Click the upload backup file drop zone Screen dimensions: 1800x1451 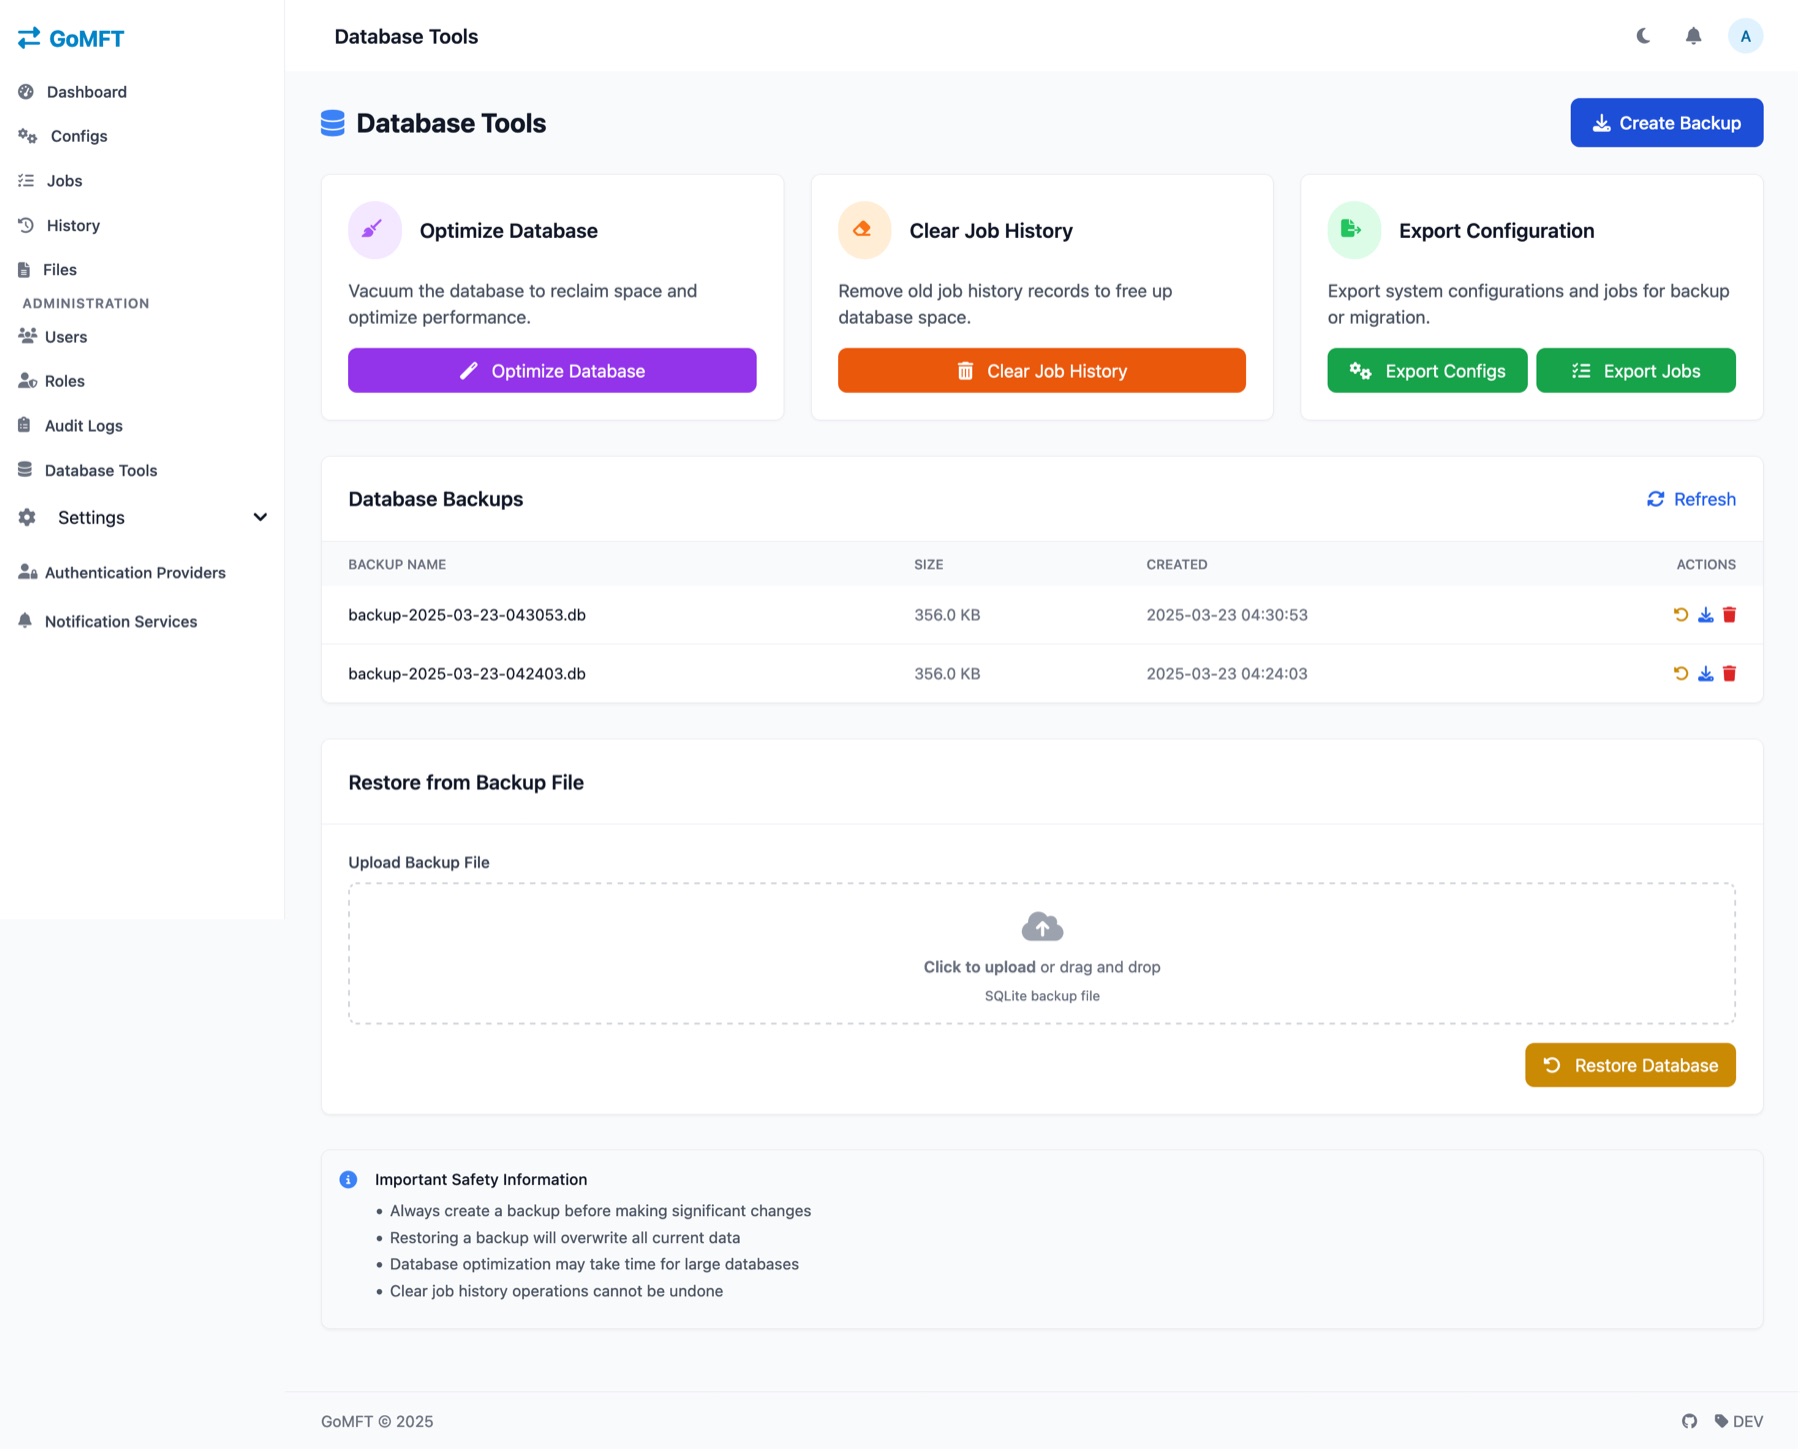tap(1041, 953)
